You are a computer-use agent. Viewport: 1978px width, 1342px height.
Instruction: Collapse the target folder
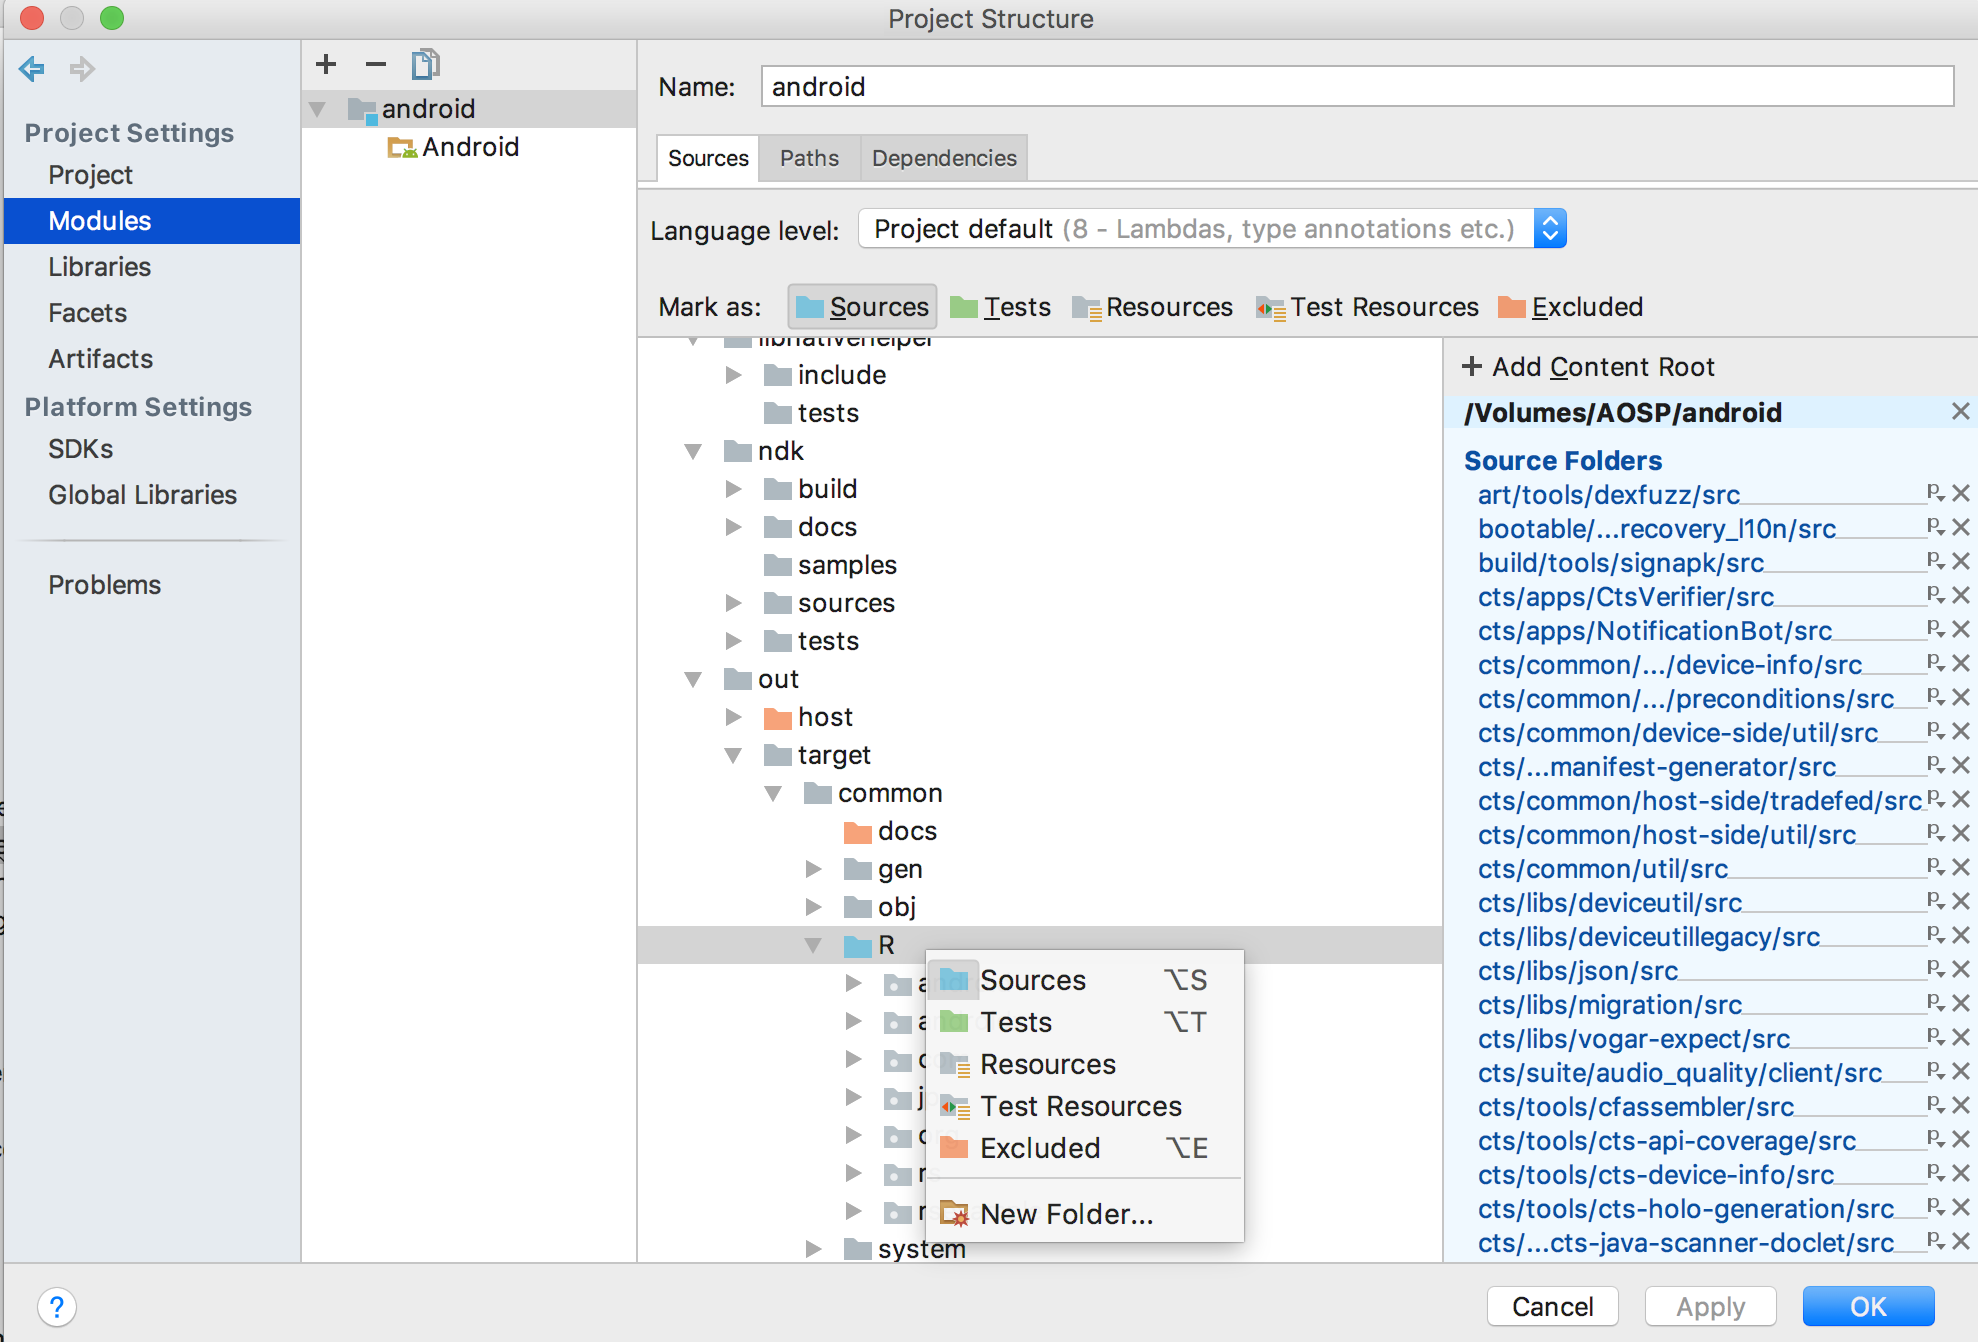[733, 755]
